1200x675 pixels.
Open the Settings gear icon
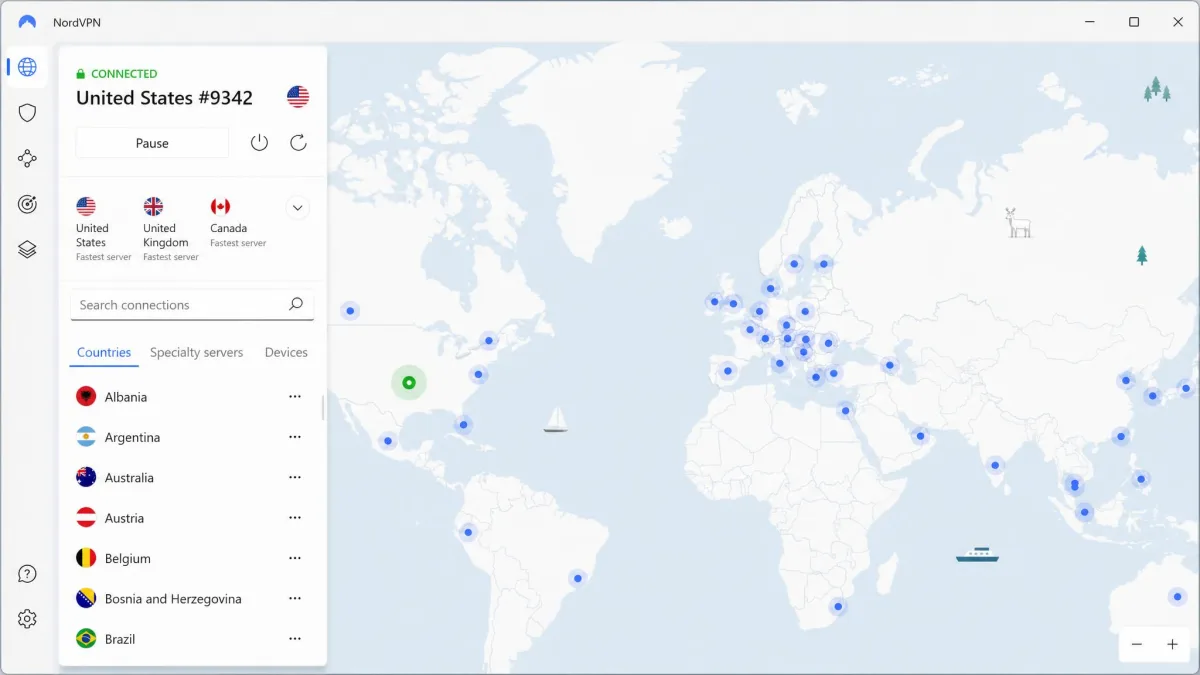(x=27, y=619)
